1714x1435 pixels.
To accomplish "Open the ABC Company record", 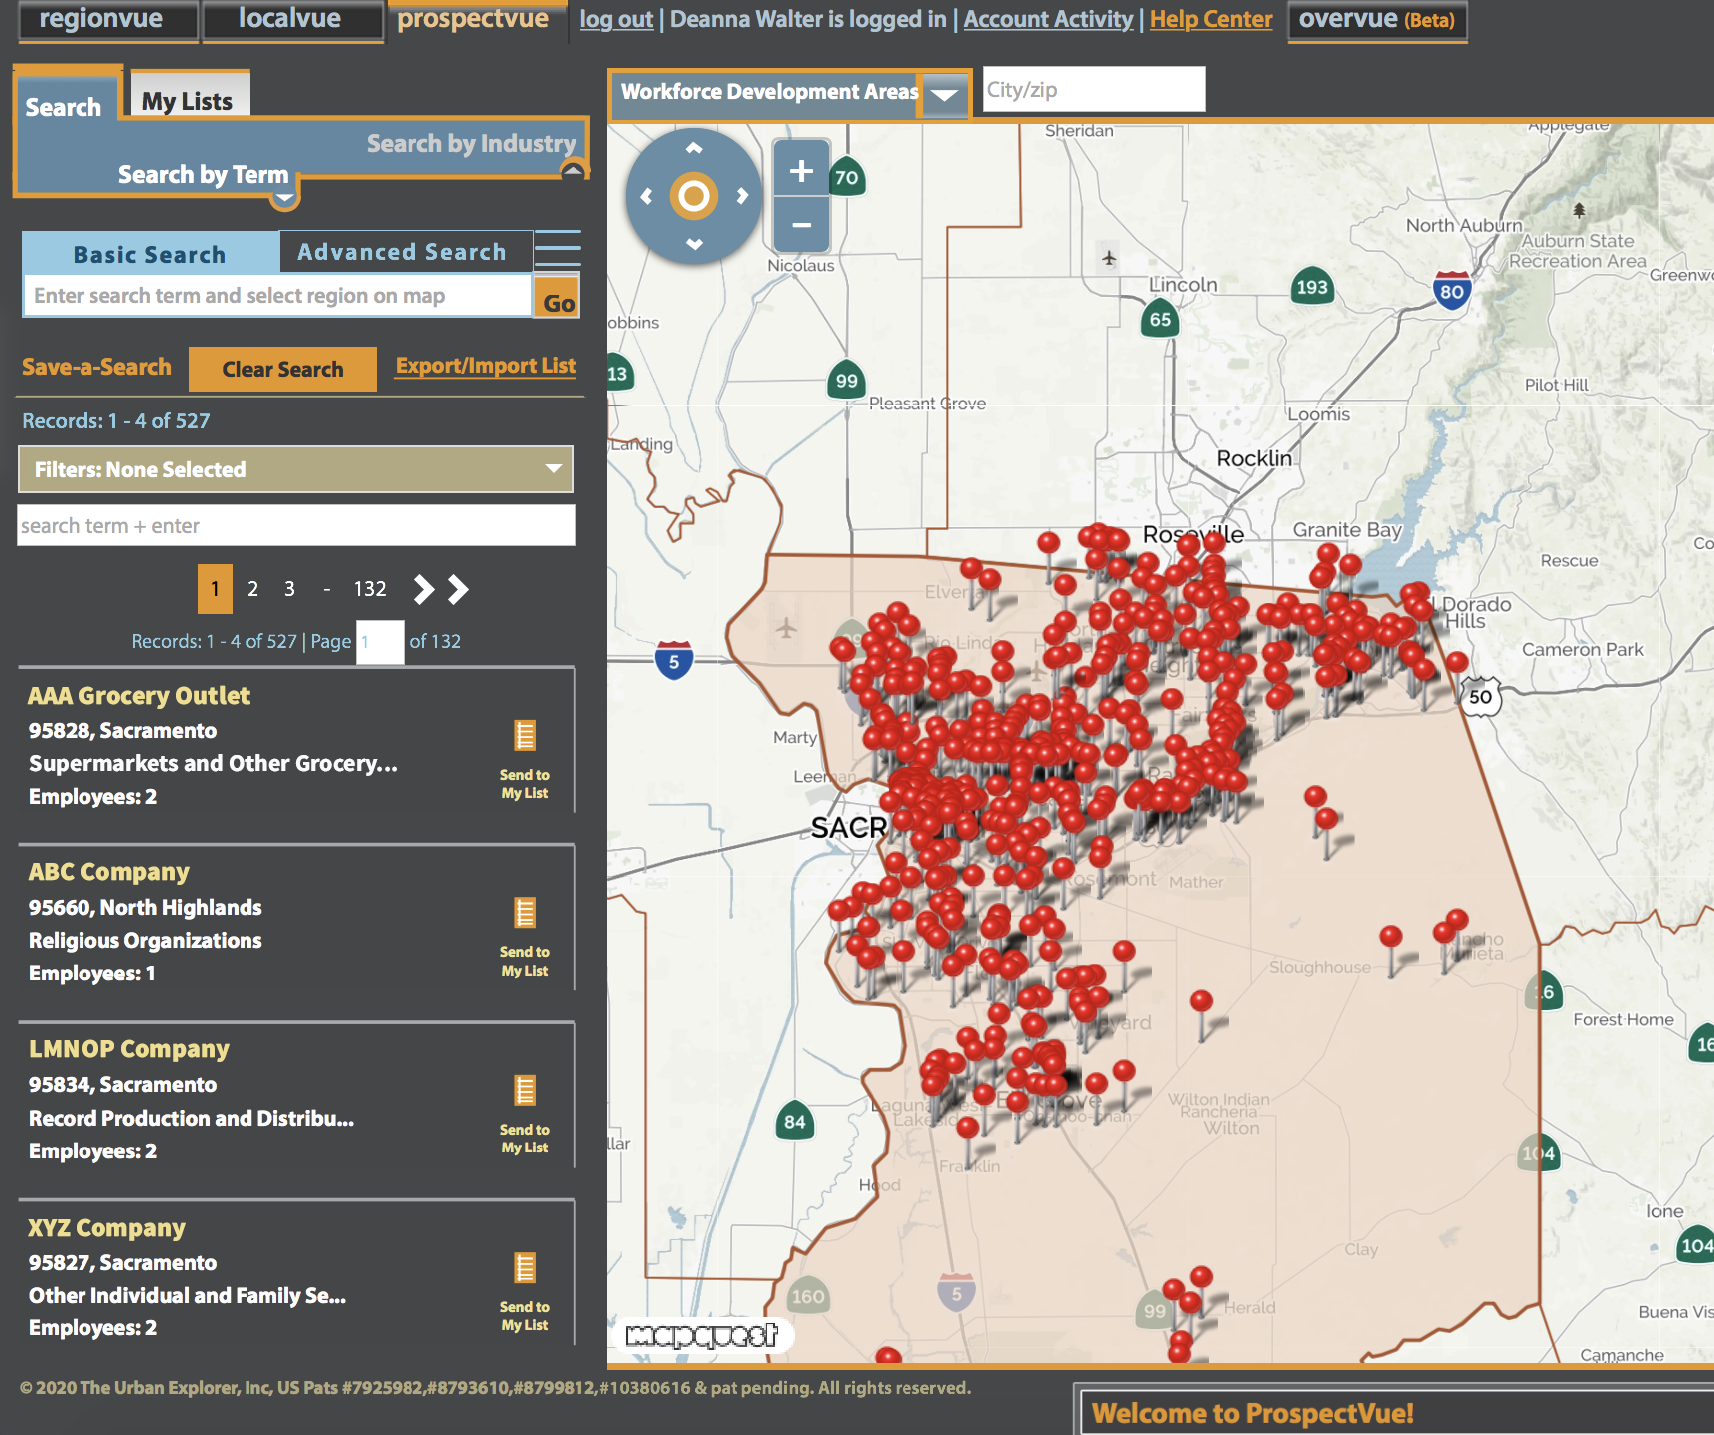I will (109, 872).
